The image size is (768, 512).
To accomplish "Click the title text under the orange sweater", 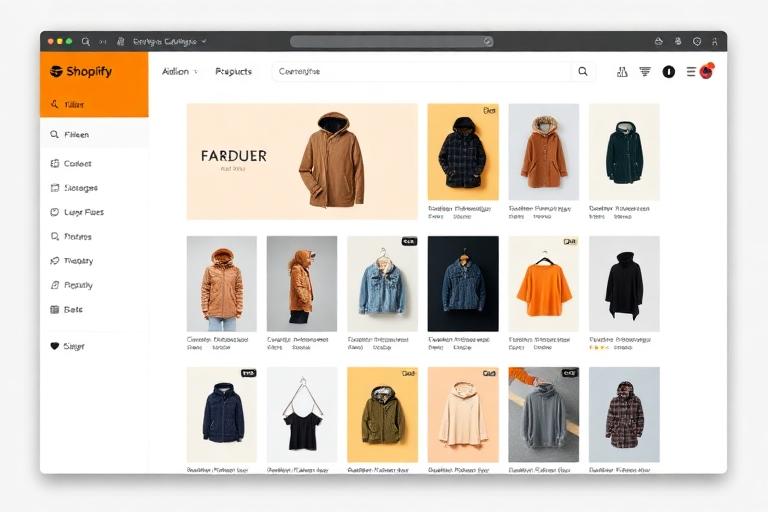I will [539, 340].
